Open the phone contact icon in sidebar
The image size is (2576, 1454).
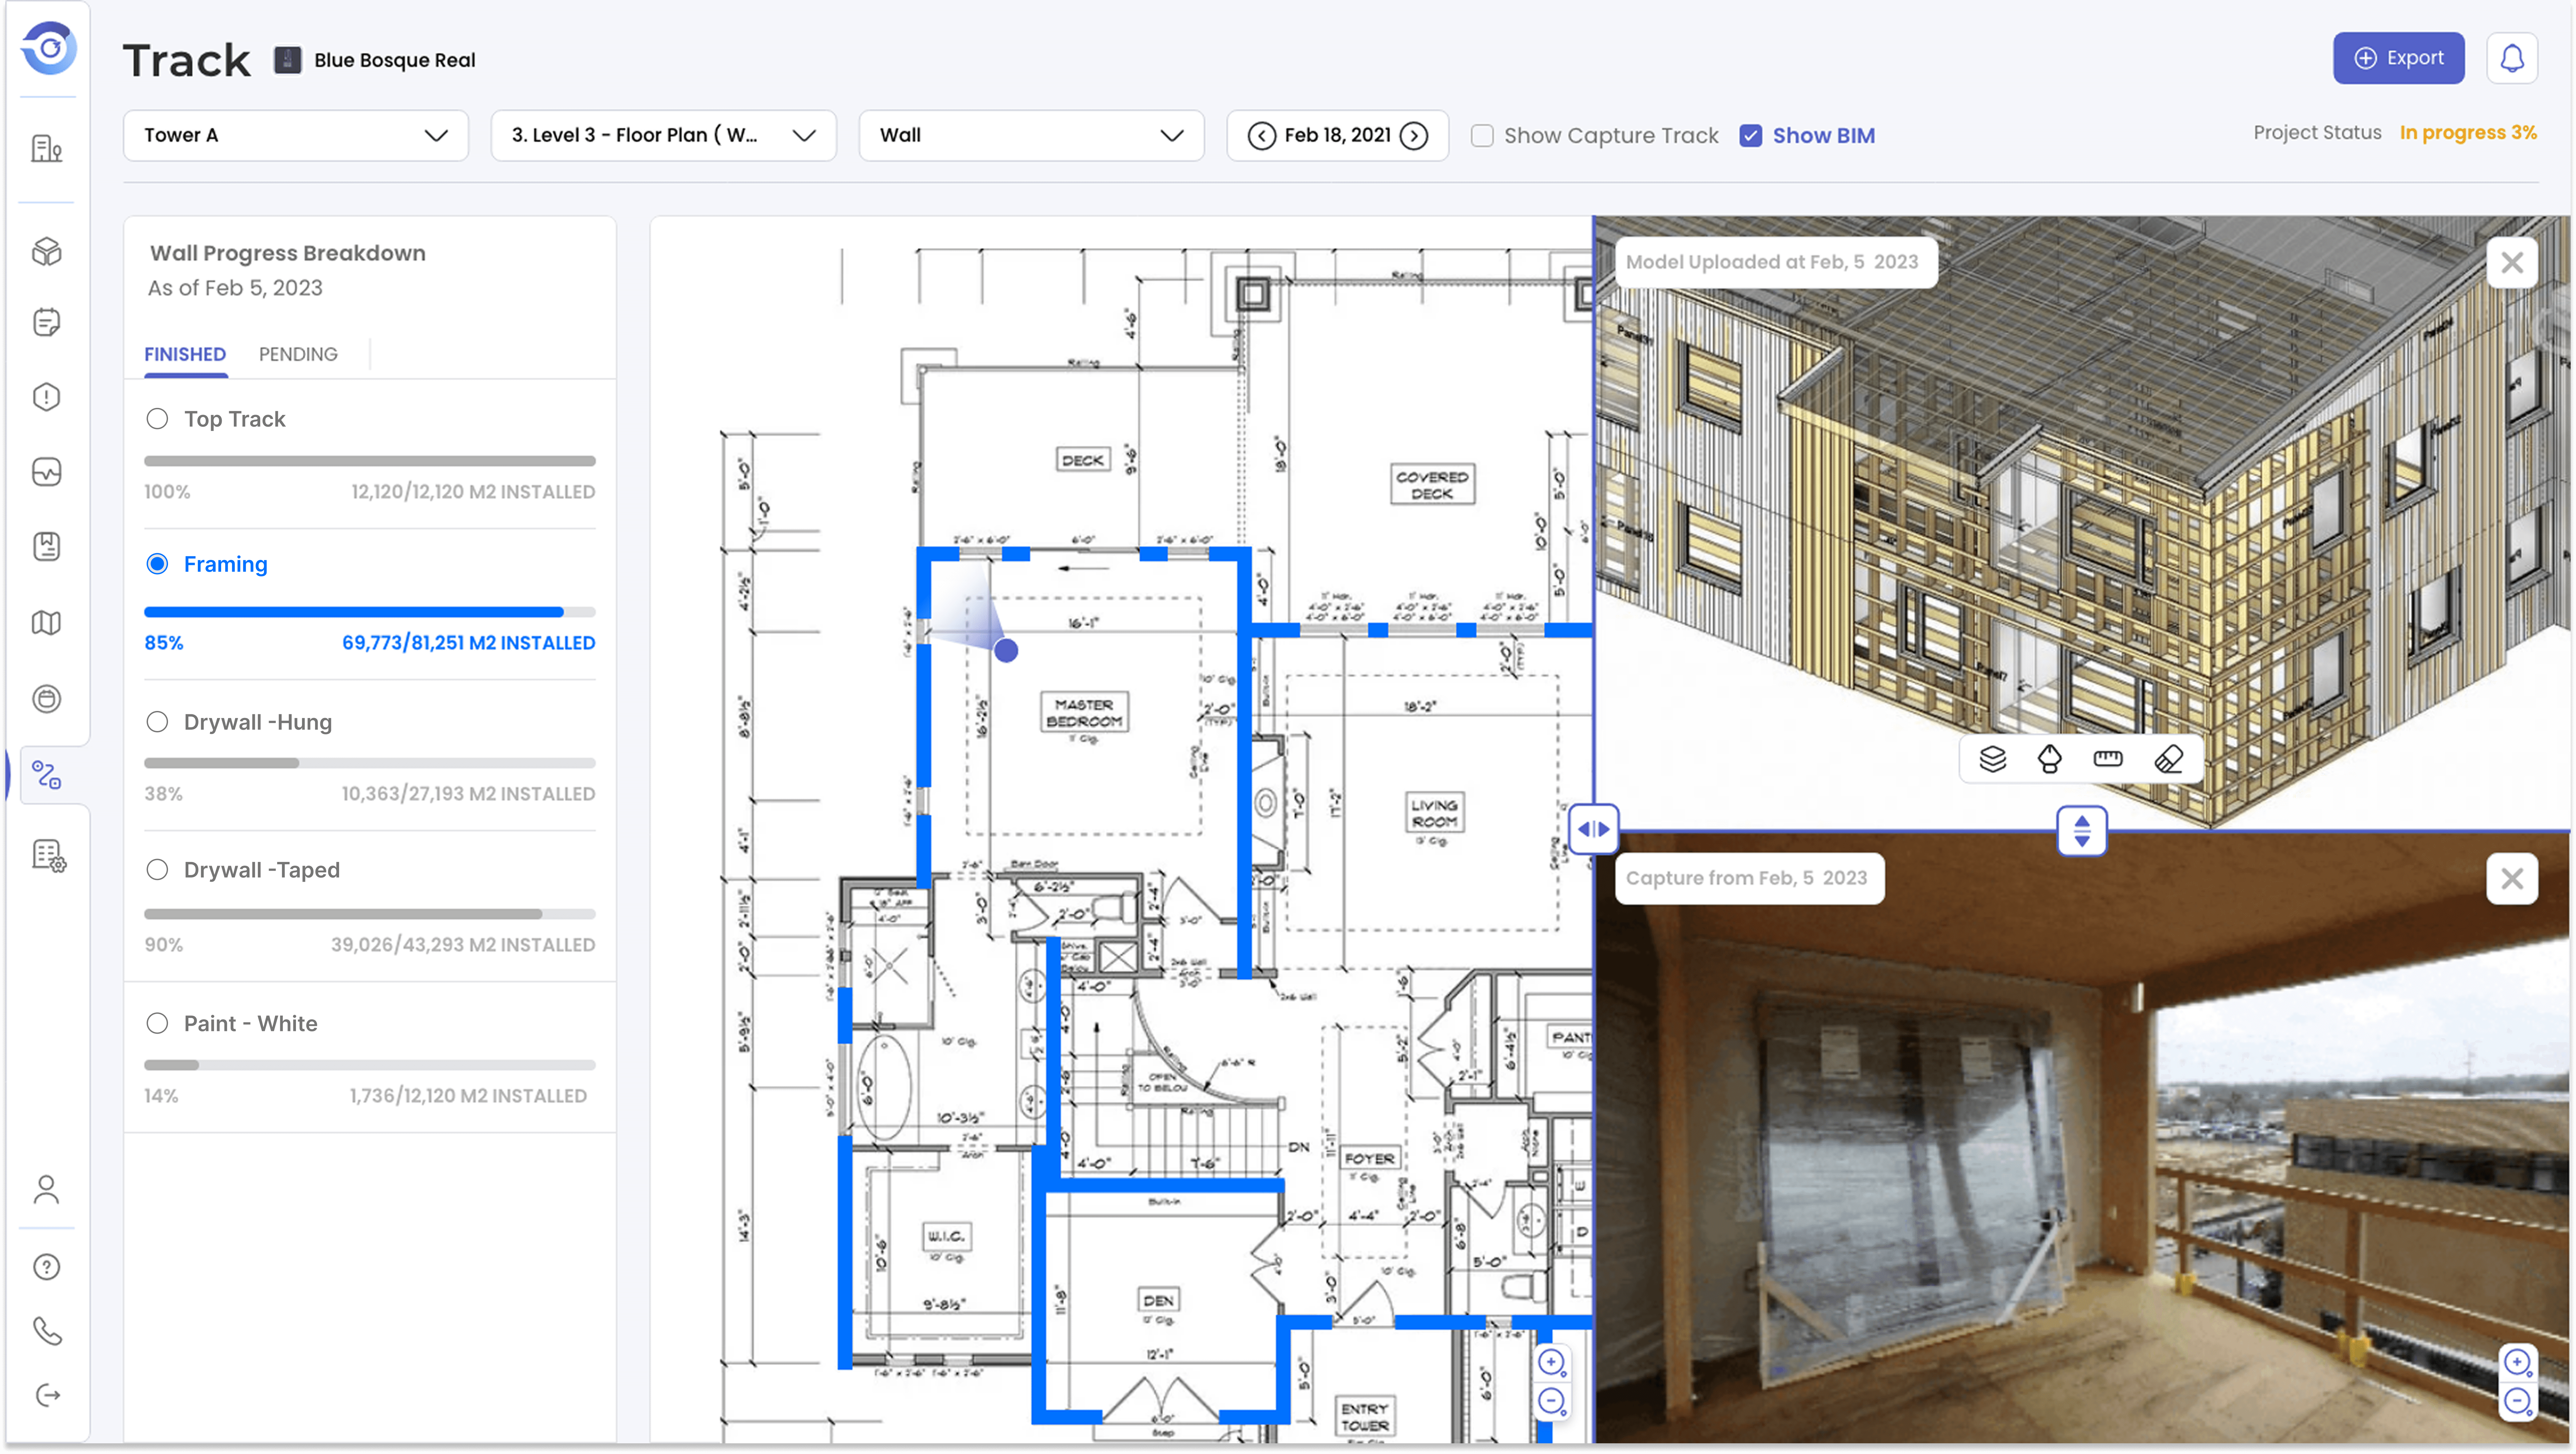(47, 1331)
